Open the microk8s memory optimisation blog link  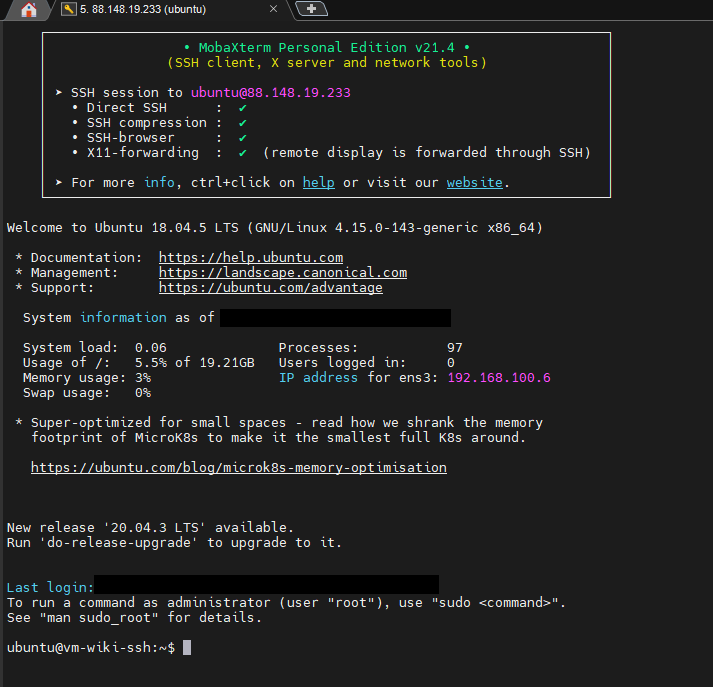pos(238,468)
